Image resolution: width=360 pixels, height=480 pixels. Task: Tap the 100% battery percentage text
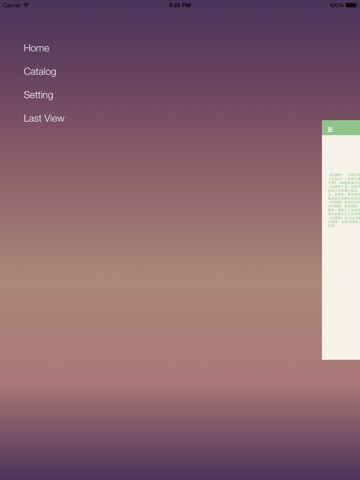337,5
